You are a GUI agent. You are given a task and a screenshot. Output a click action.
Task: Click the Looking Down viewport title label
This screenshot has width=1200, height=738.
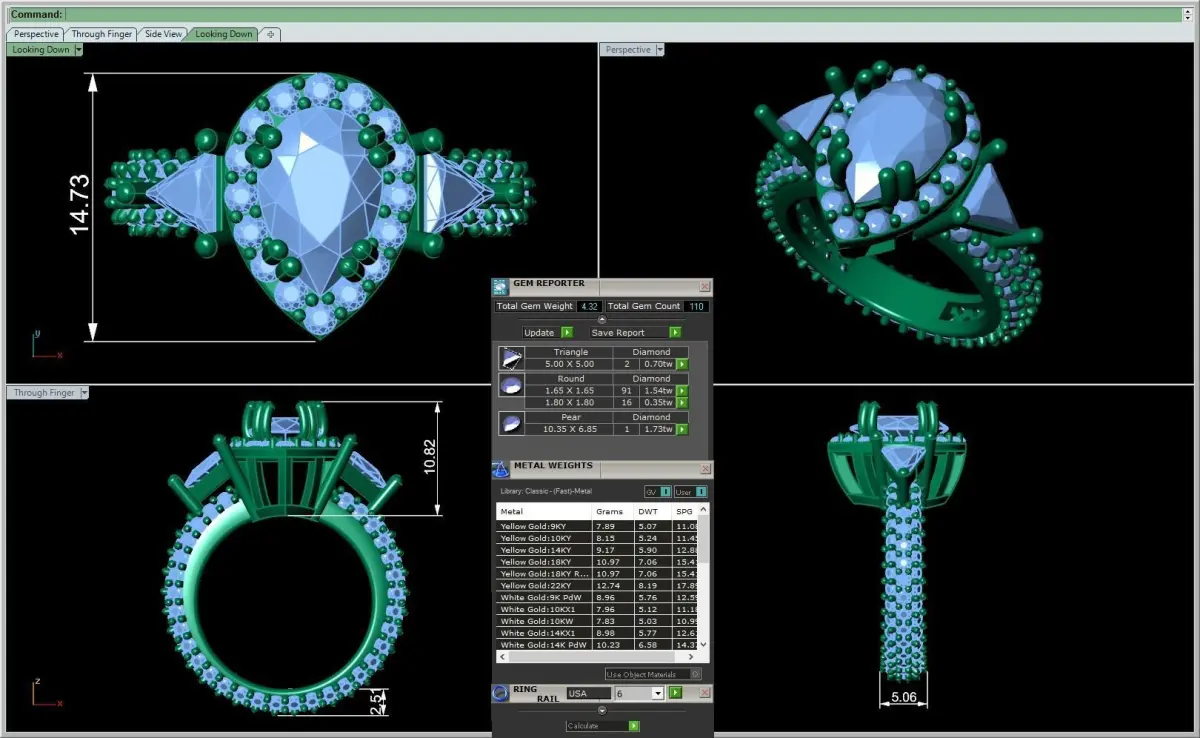pos(40,49)
